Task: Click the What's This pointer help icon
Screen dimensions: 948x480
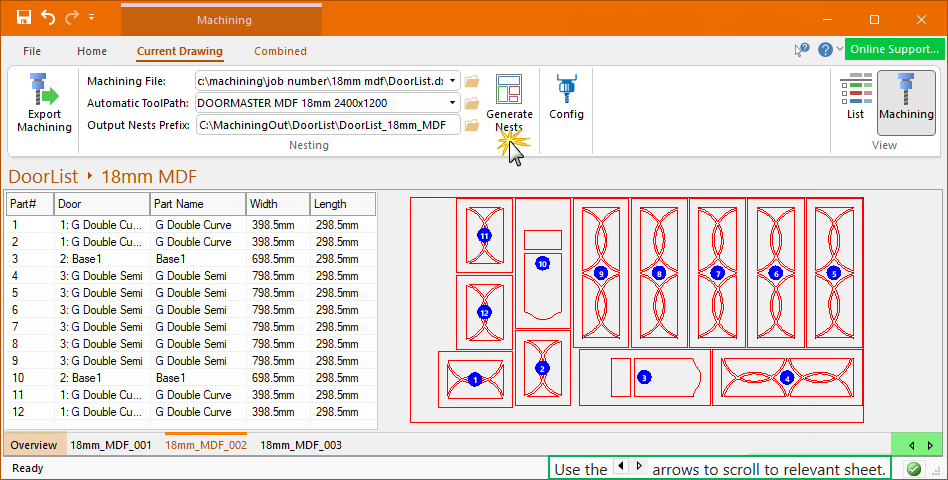Action: pyautogui.click(x=802, y=50)
